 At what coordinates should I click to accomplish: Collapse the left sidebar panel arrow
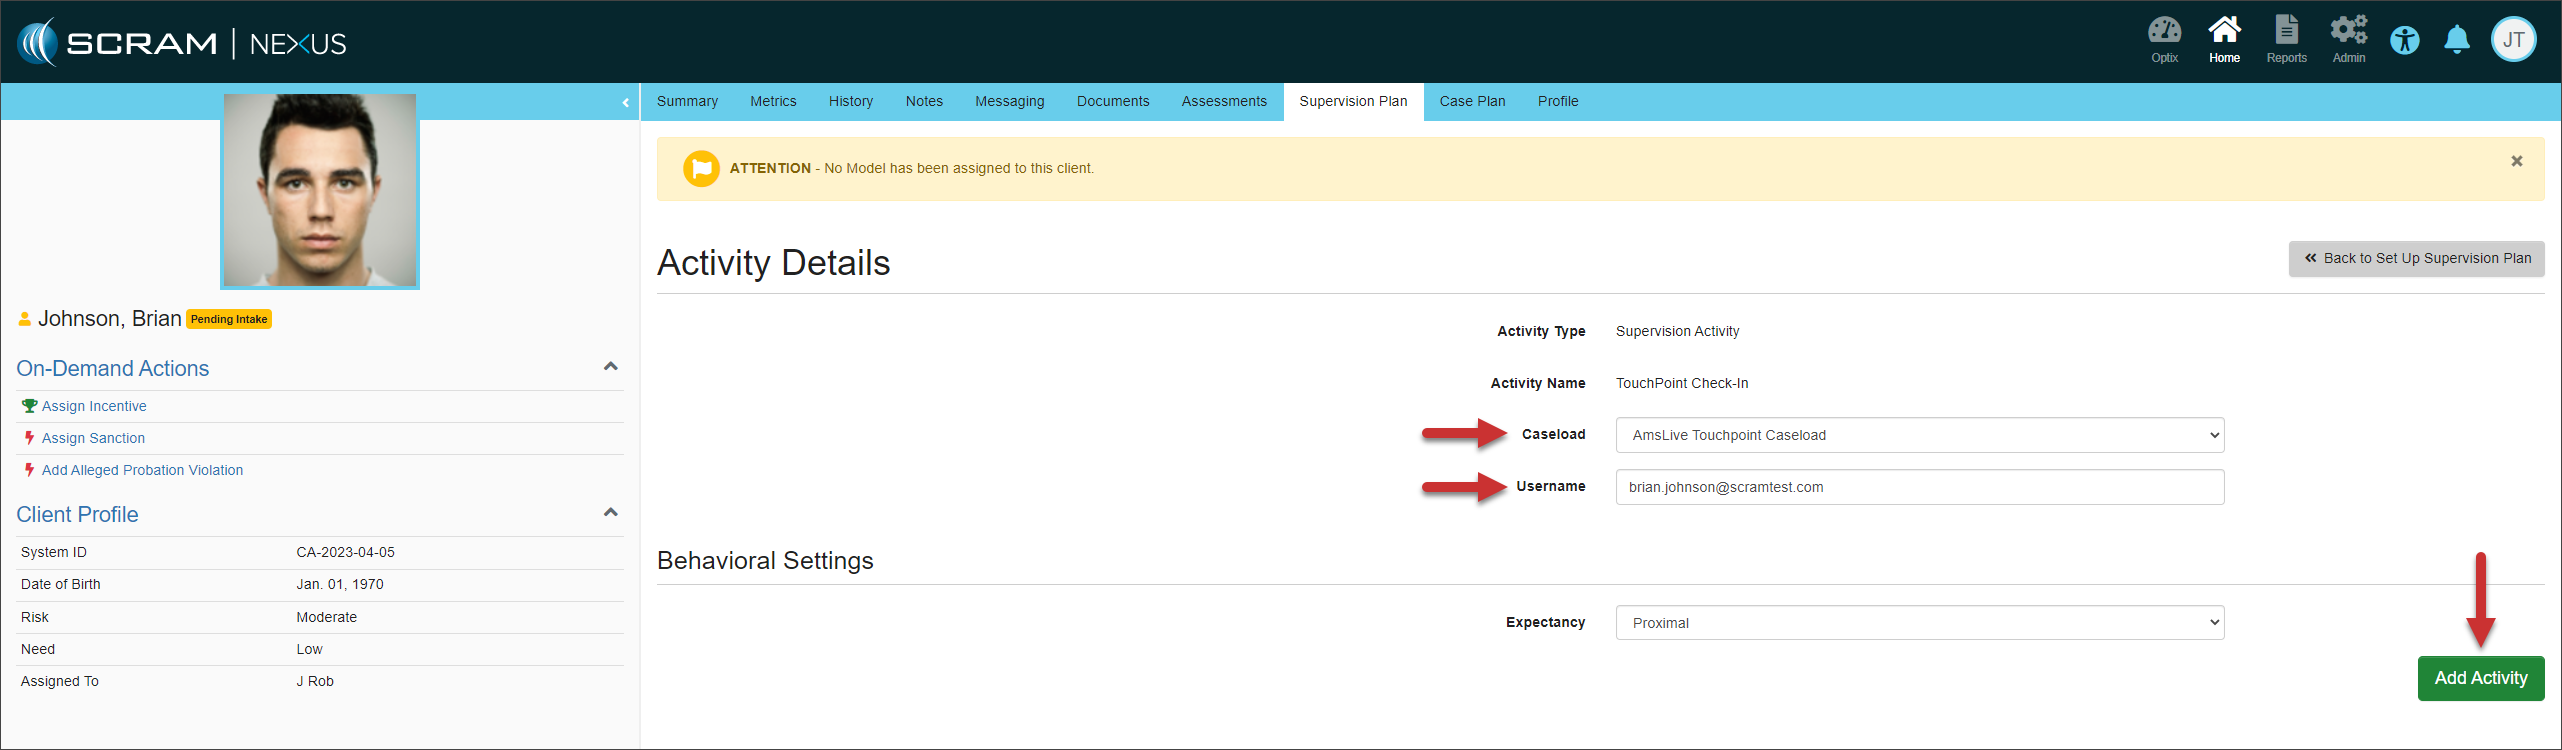(625, 102)
